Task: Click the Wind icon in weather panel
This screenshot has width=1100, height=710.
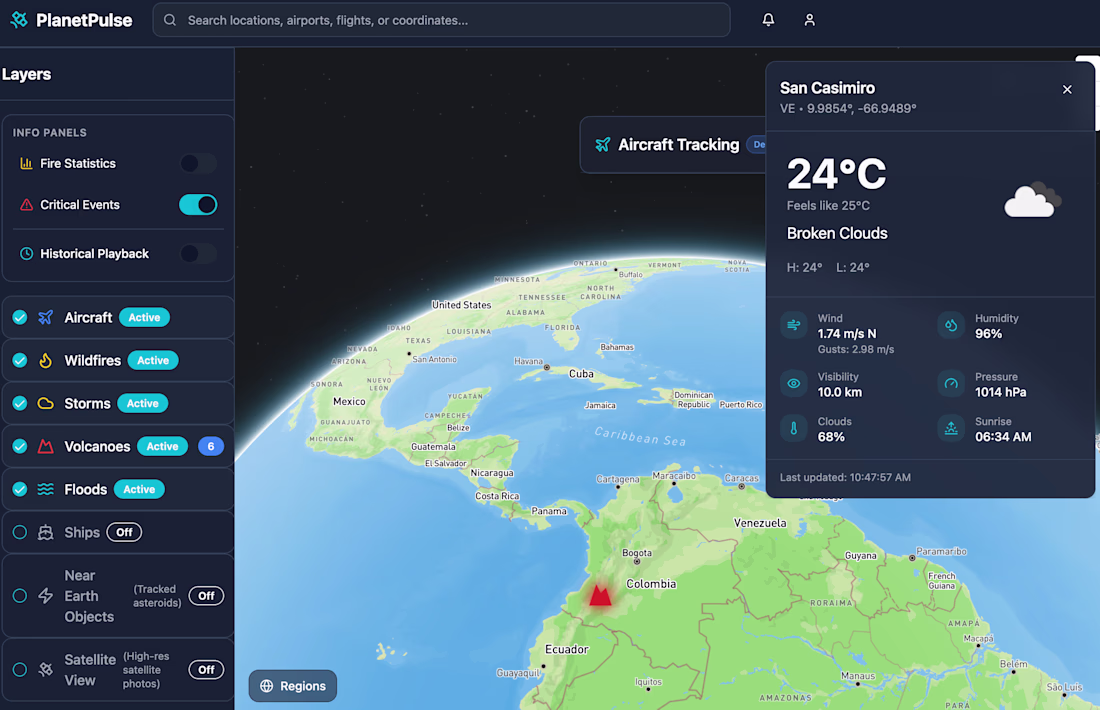Action: point(793,325)
